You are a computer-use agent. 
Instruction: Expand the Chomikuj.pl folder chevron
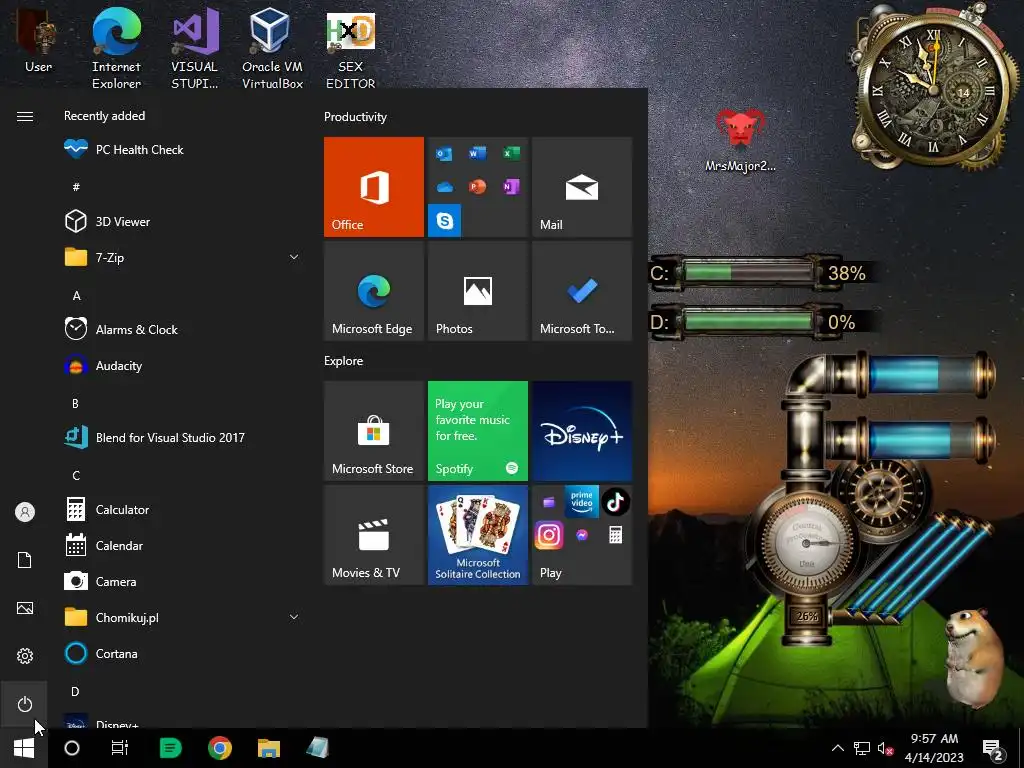pos(294,617)
